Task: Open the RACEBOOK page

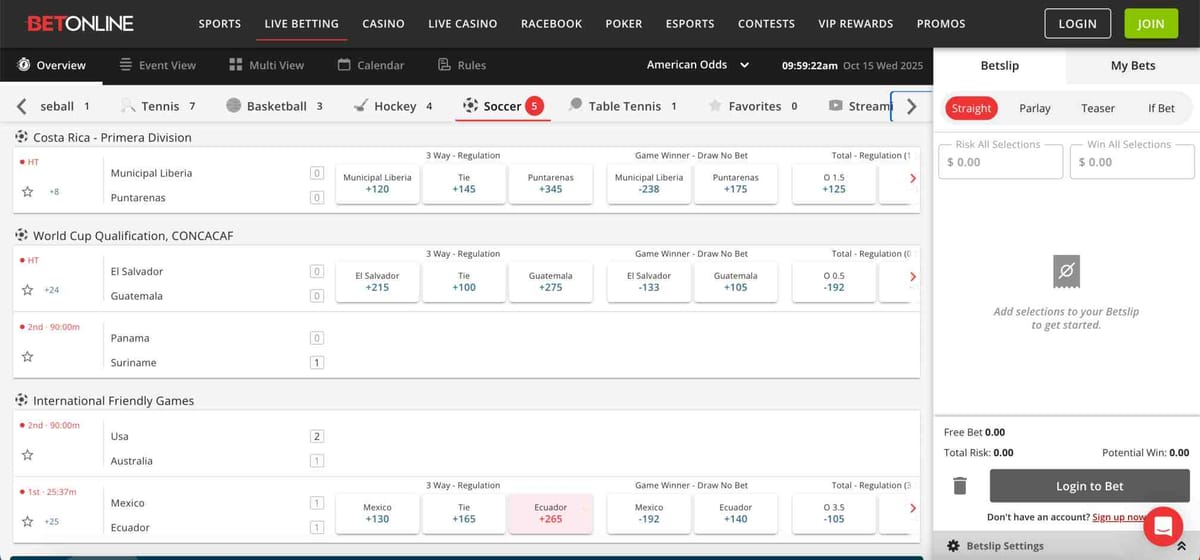Action: [x=551, y=23]
